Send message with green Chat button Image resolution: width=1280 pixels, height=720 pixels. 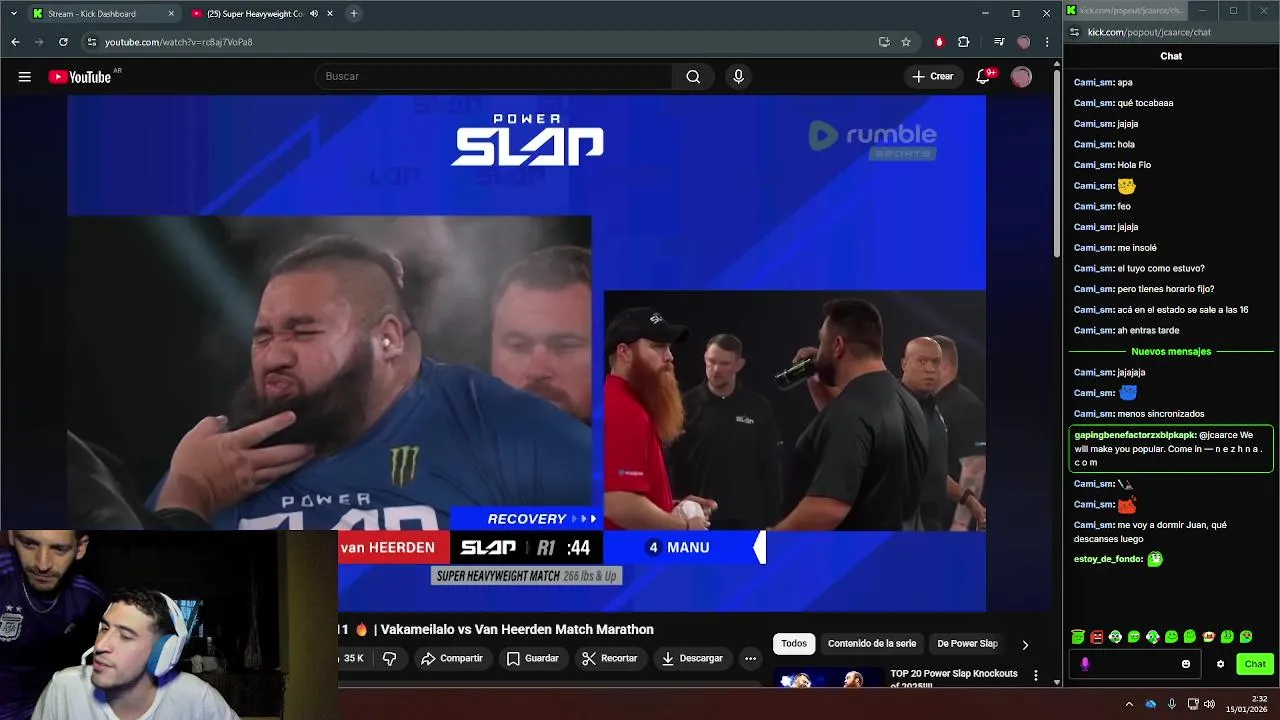1255,664
